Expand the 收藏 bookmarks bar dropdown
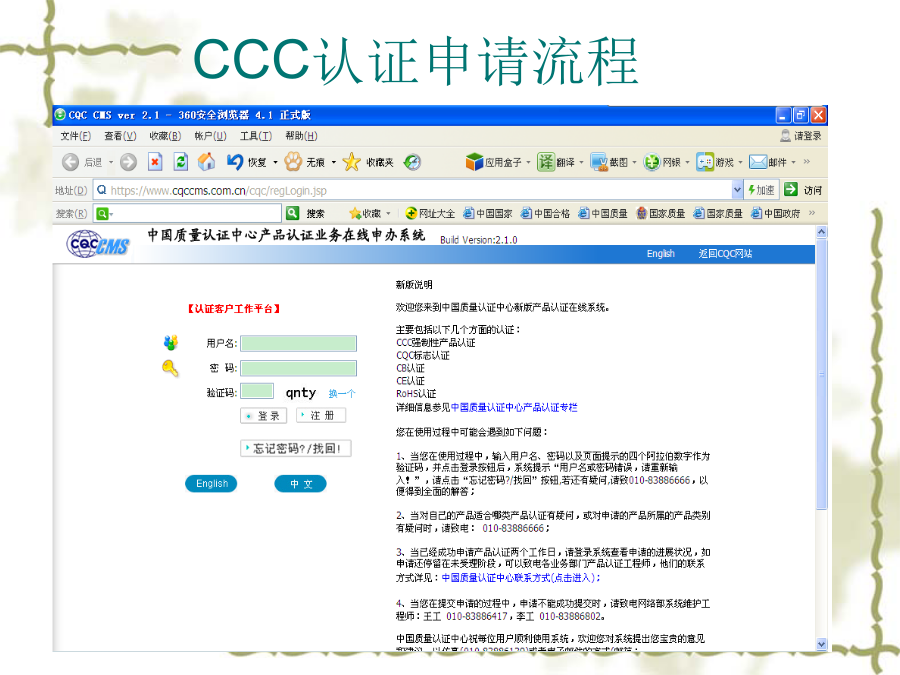The width and height of the screenshot is (900, 675). (x=389, y=214)
